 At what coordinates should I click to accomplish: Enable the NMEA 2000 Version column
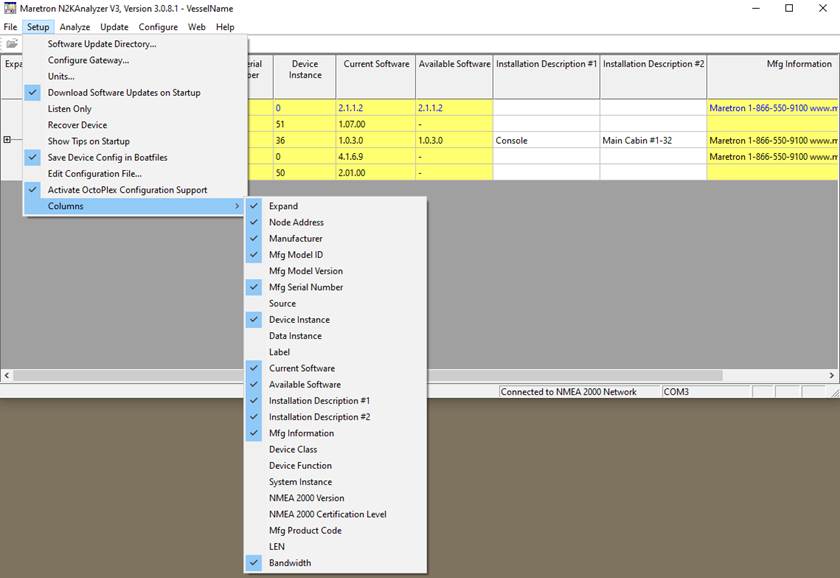(306, 498)
